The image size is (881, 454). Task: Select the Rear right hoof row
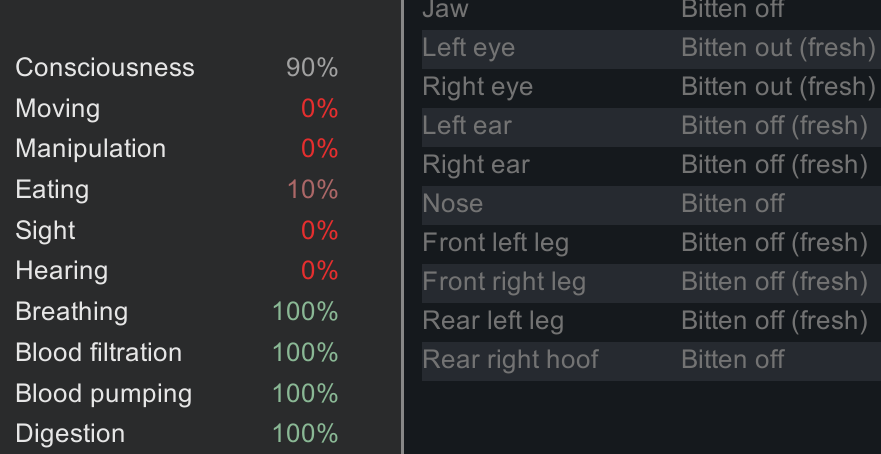pos(650,360)
